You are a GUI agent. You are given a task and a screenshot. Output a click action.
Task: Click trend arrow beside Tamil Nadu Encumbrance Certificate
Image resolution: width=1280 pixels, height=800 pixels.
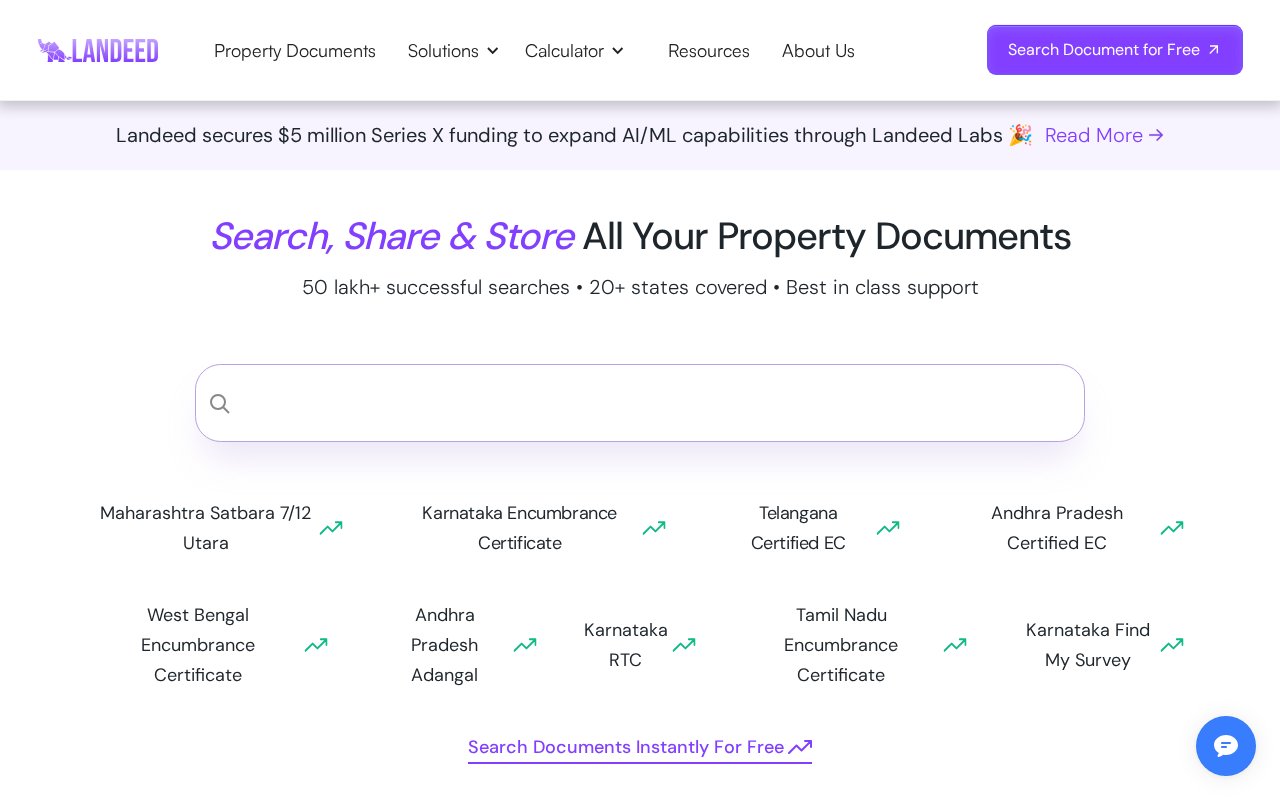point(955,645)
